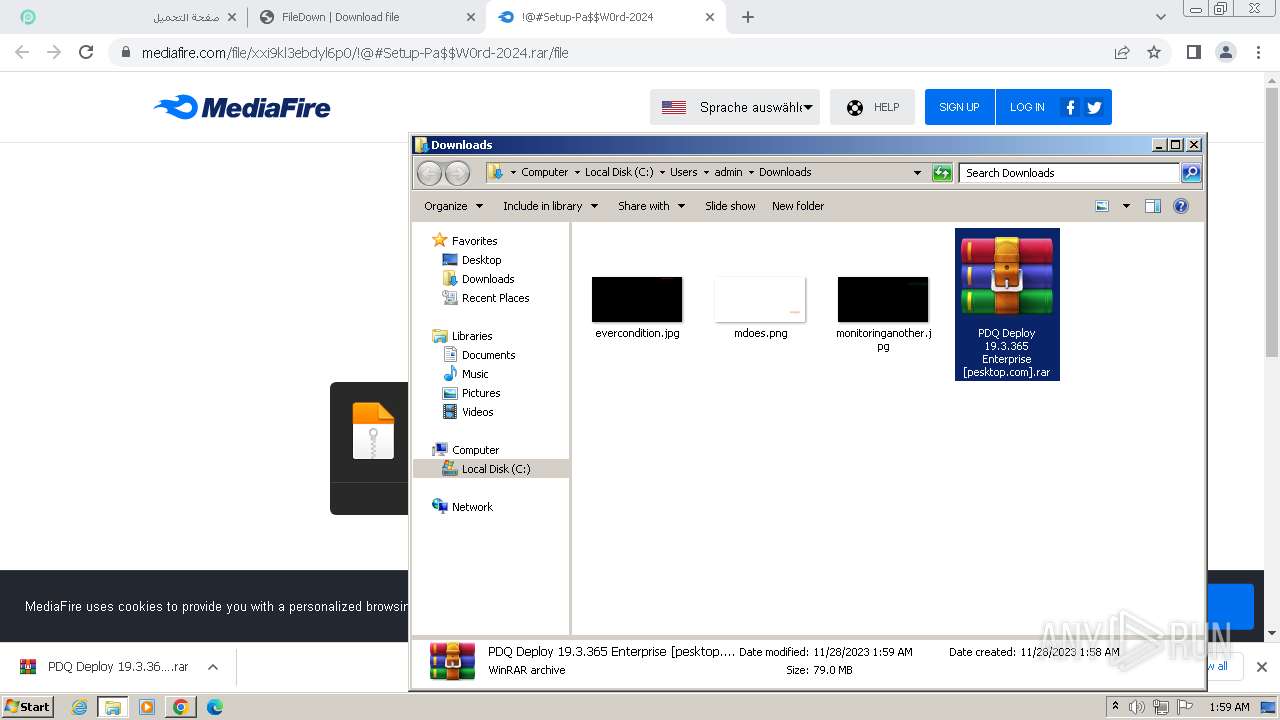The width and height of the screenshot is (1280, 720).
Task: Select Network in navigation pane
Action: click(472, 507)
